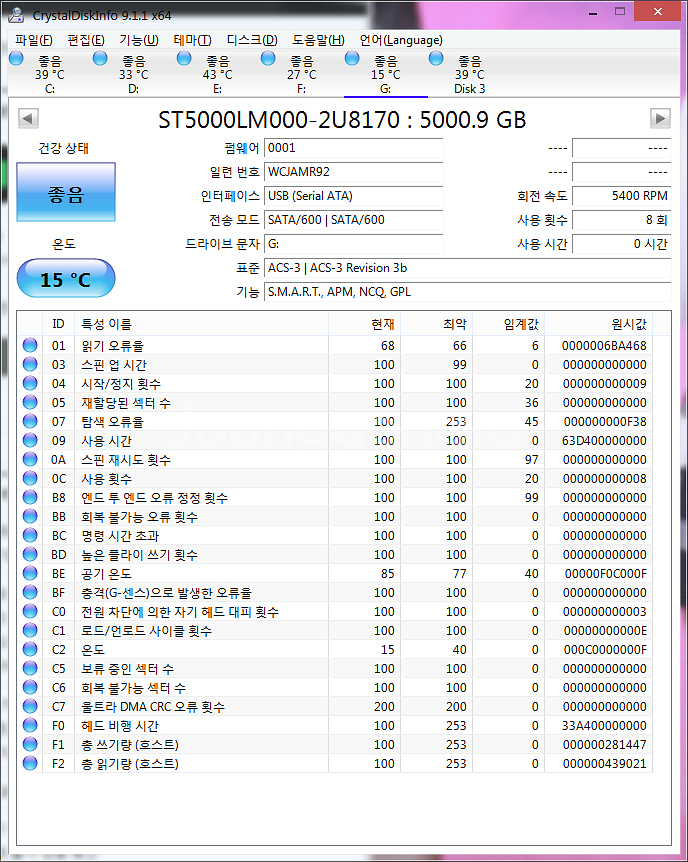The height and width of the screenshot is (862, 688).
Task: Click the firmware field showing 0001
Action: click(354, 148)
